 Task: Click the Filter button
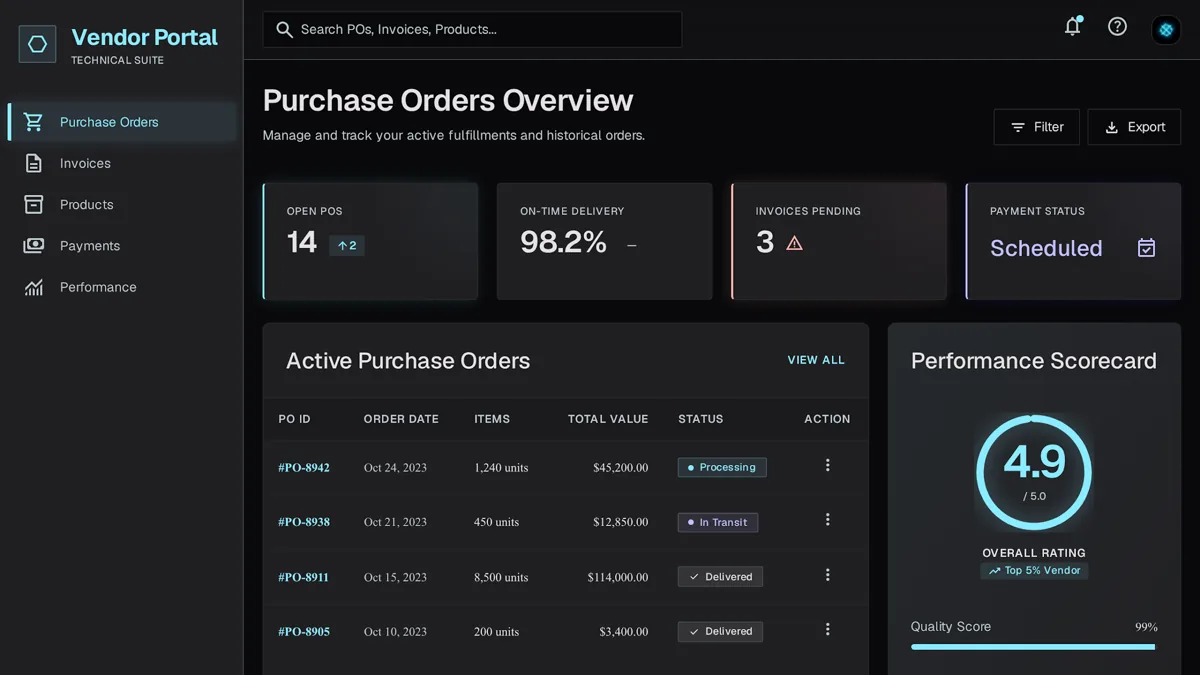(x=1036, y=127)
